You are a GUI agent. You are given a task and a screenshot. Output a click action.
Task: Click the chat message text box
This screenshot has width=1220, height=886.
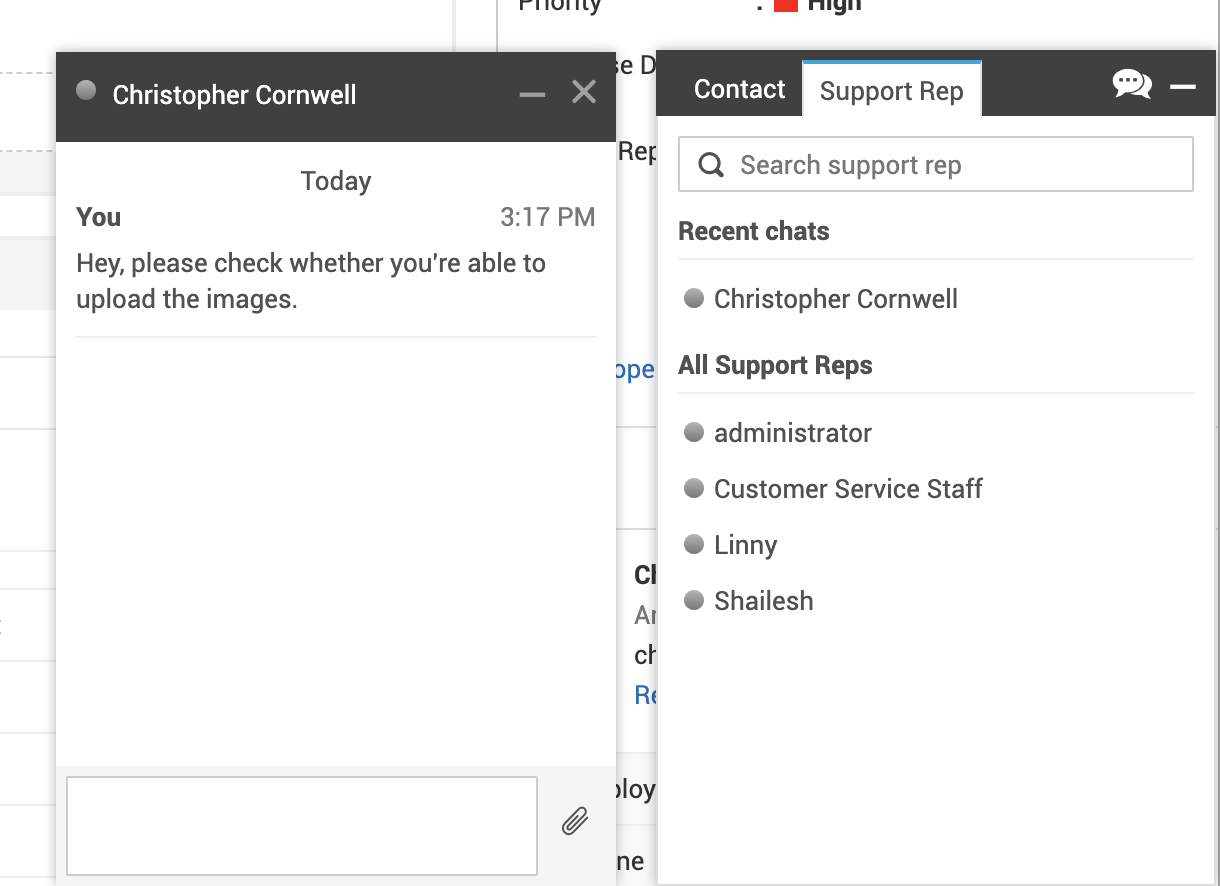[302, 825]
